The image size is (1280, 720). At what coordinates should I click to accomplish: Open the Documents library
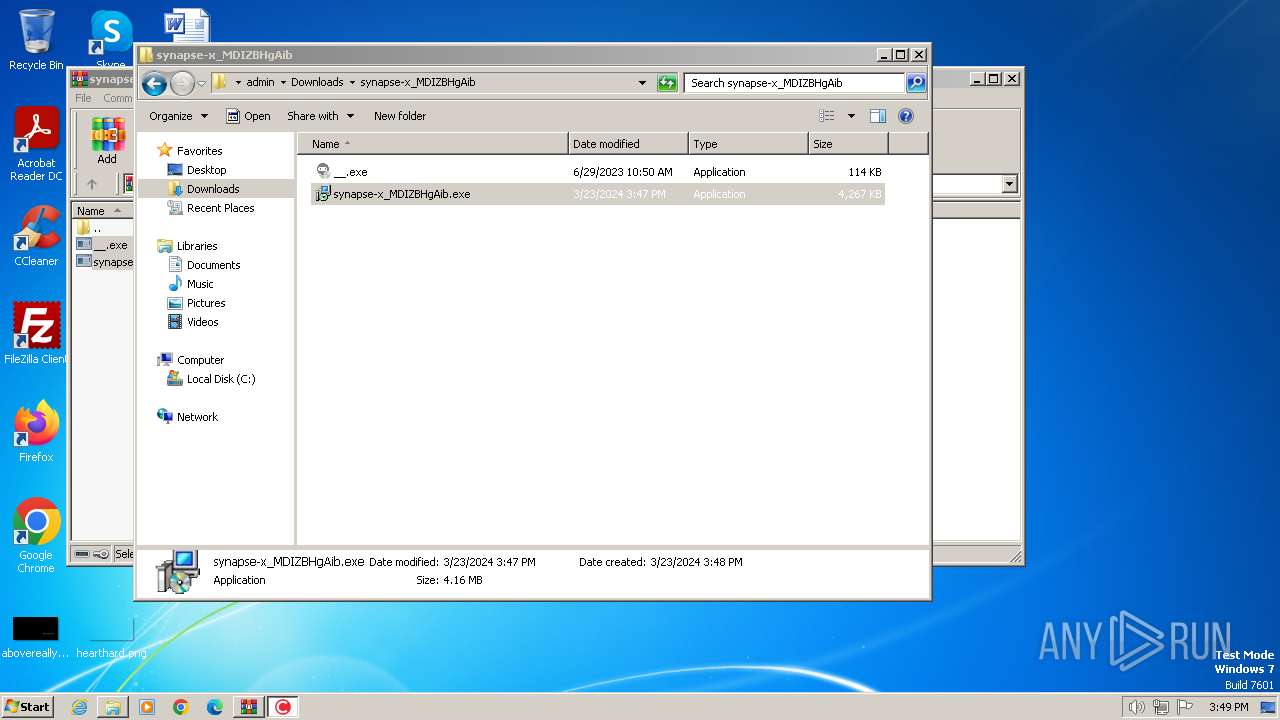pyautogui.click(x=213, y=265)
